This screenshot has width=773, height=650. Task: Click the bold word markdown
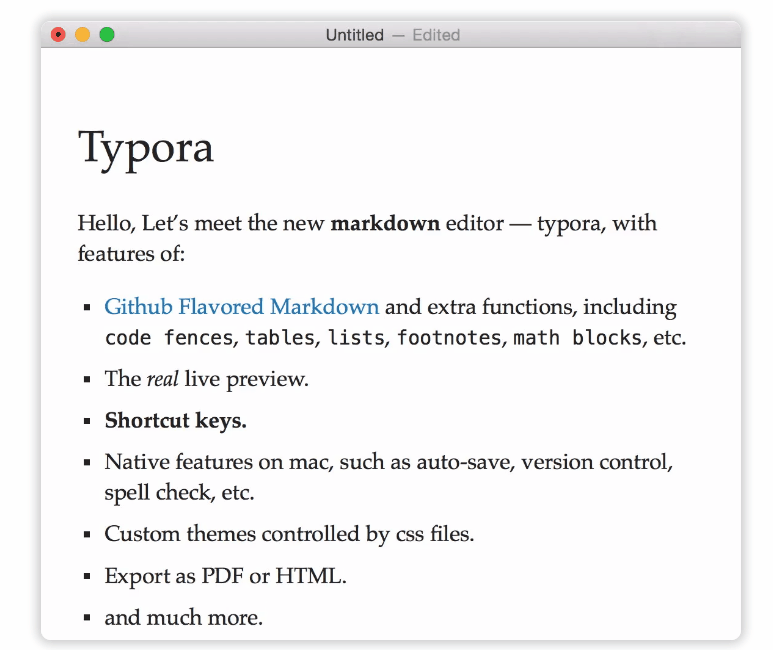(385, 223)
